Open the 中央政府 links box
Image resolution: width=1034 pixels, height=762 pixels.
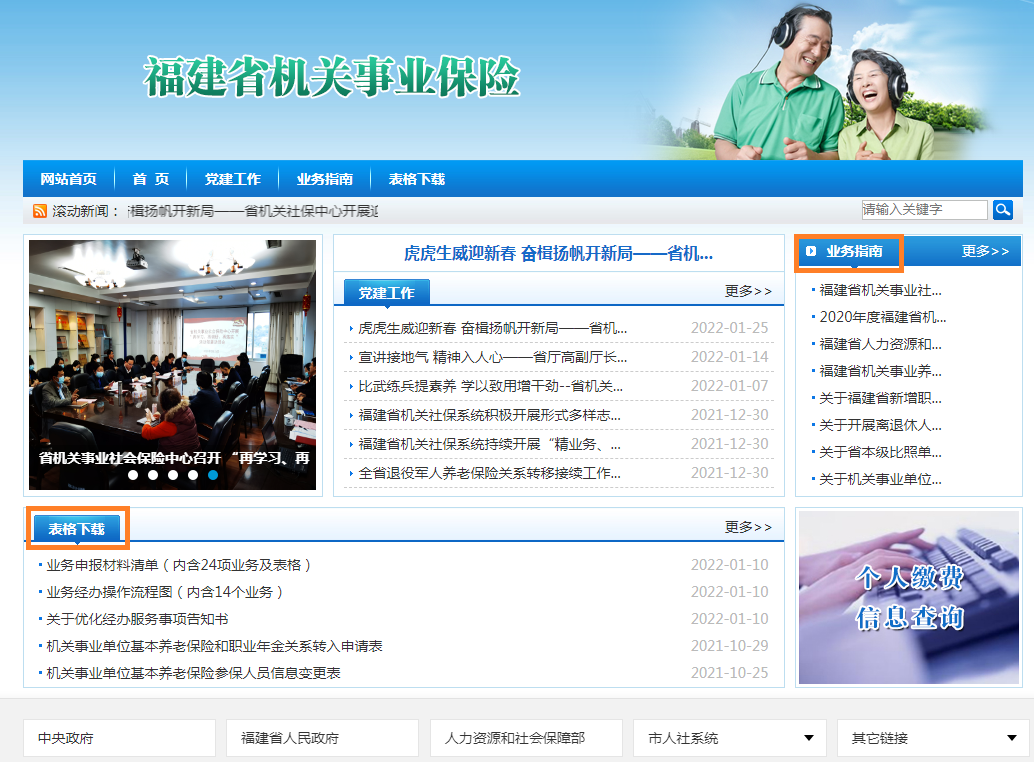119,738
